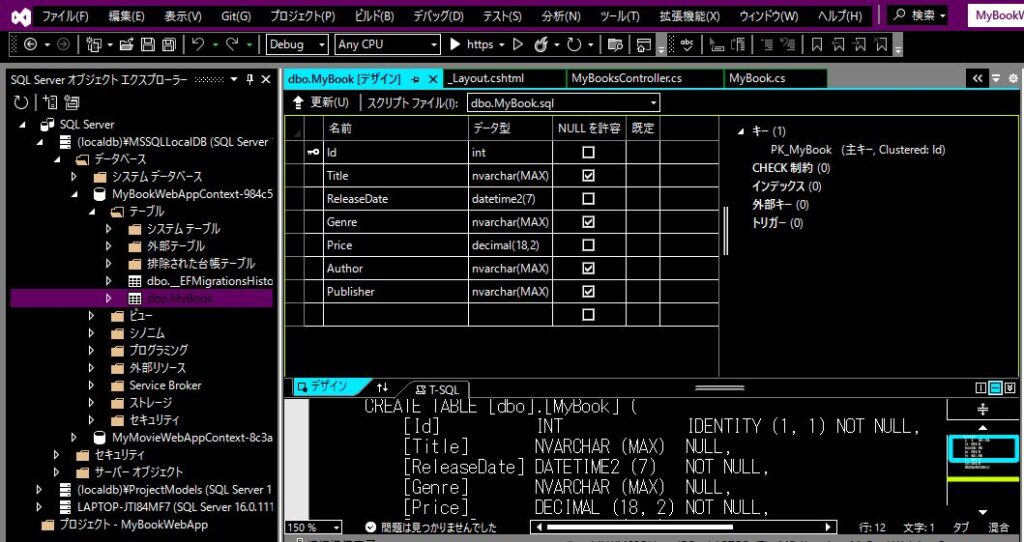1024x542 pixels.
Task: Click the 更新(U) update button
Action: 321,102
